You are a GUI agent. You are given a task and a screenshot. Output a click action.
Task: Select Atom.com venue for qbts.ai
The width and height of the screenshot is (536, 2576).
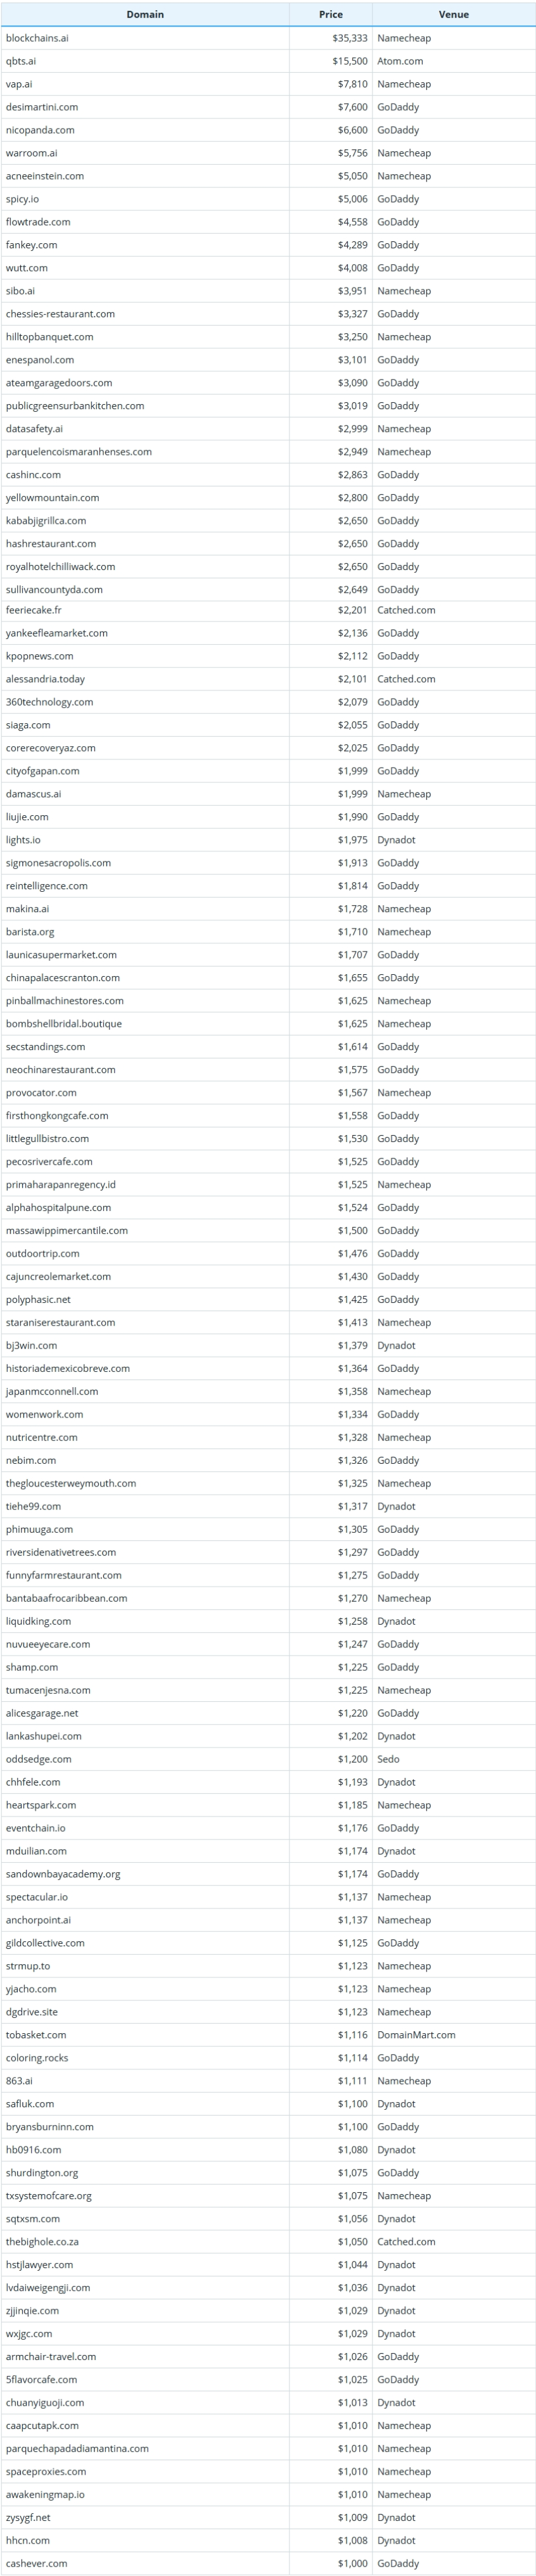pyautogui.click(x=400, y=61)
